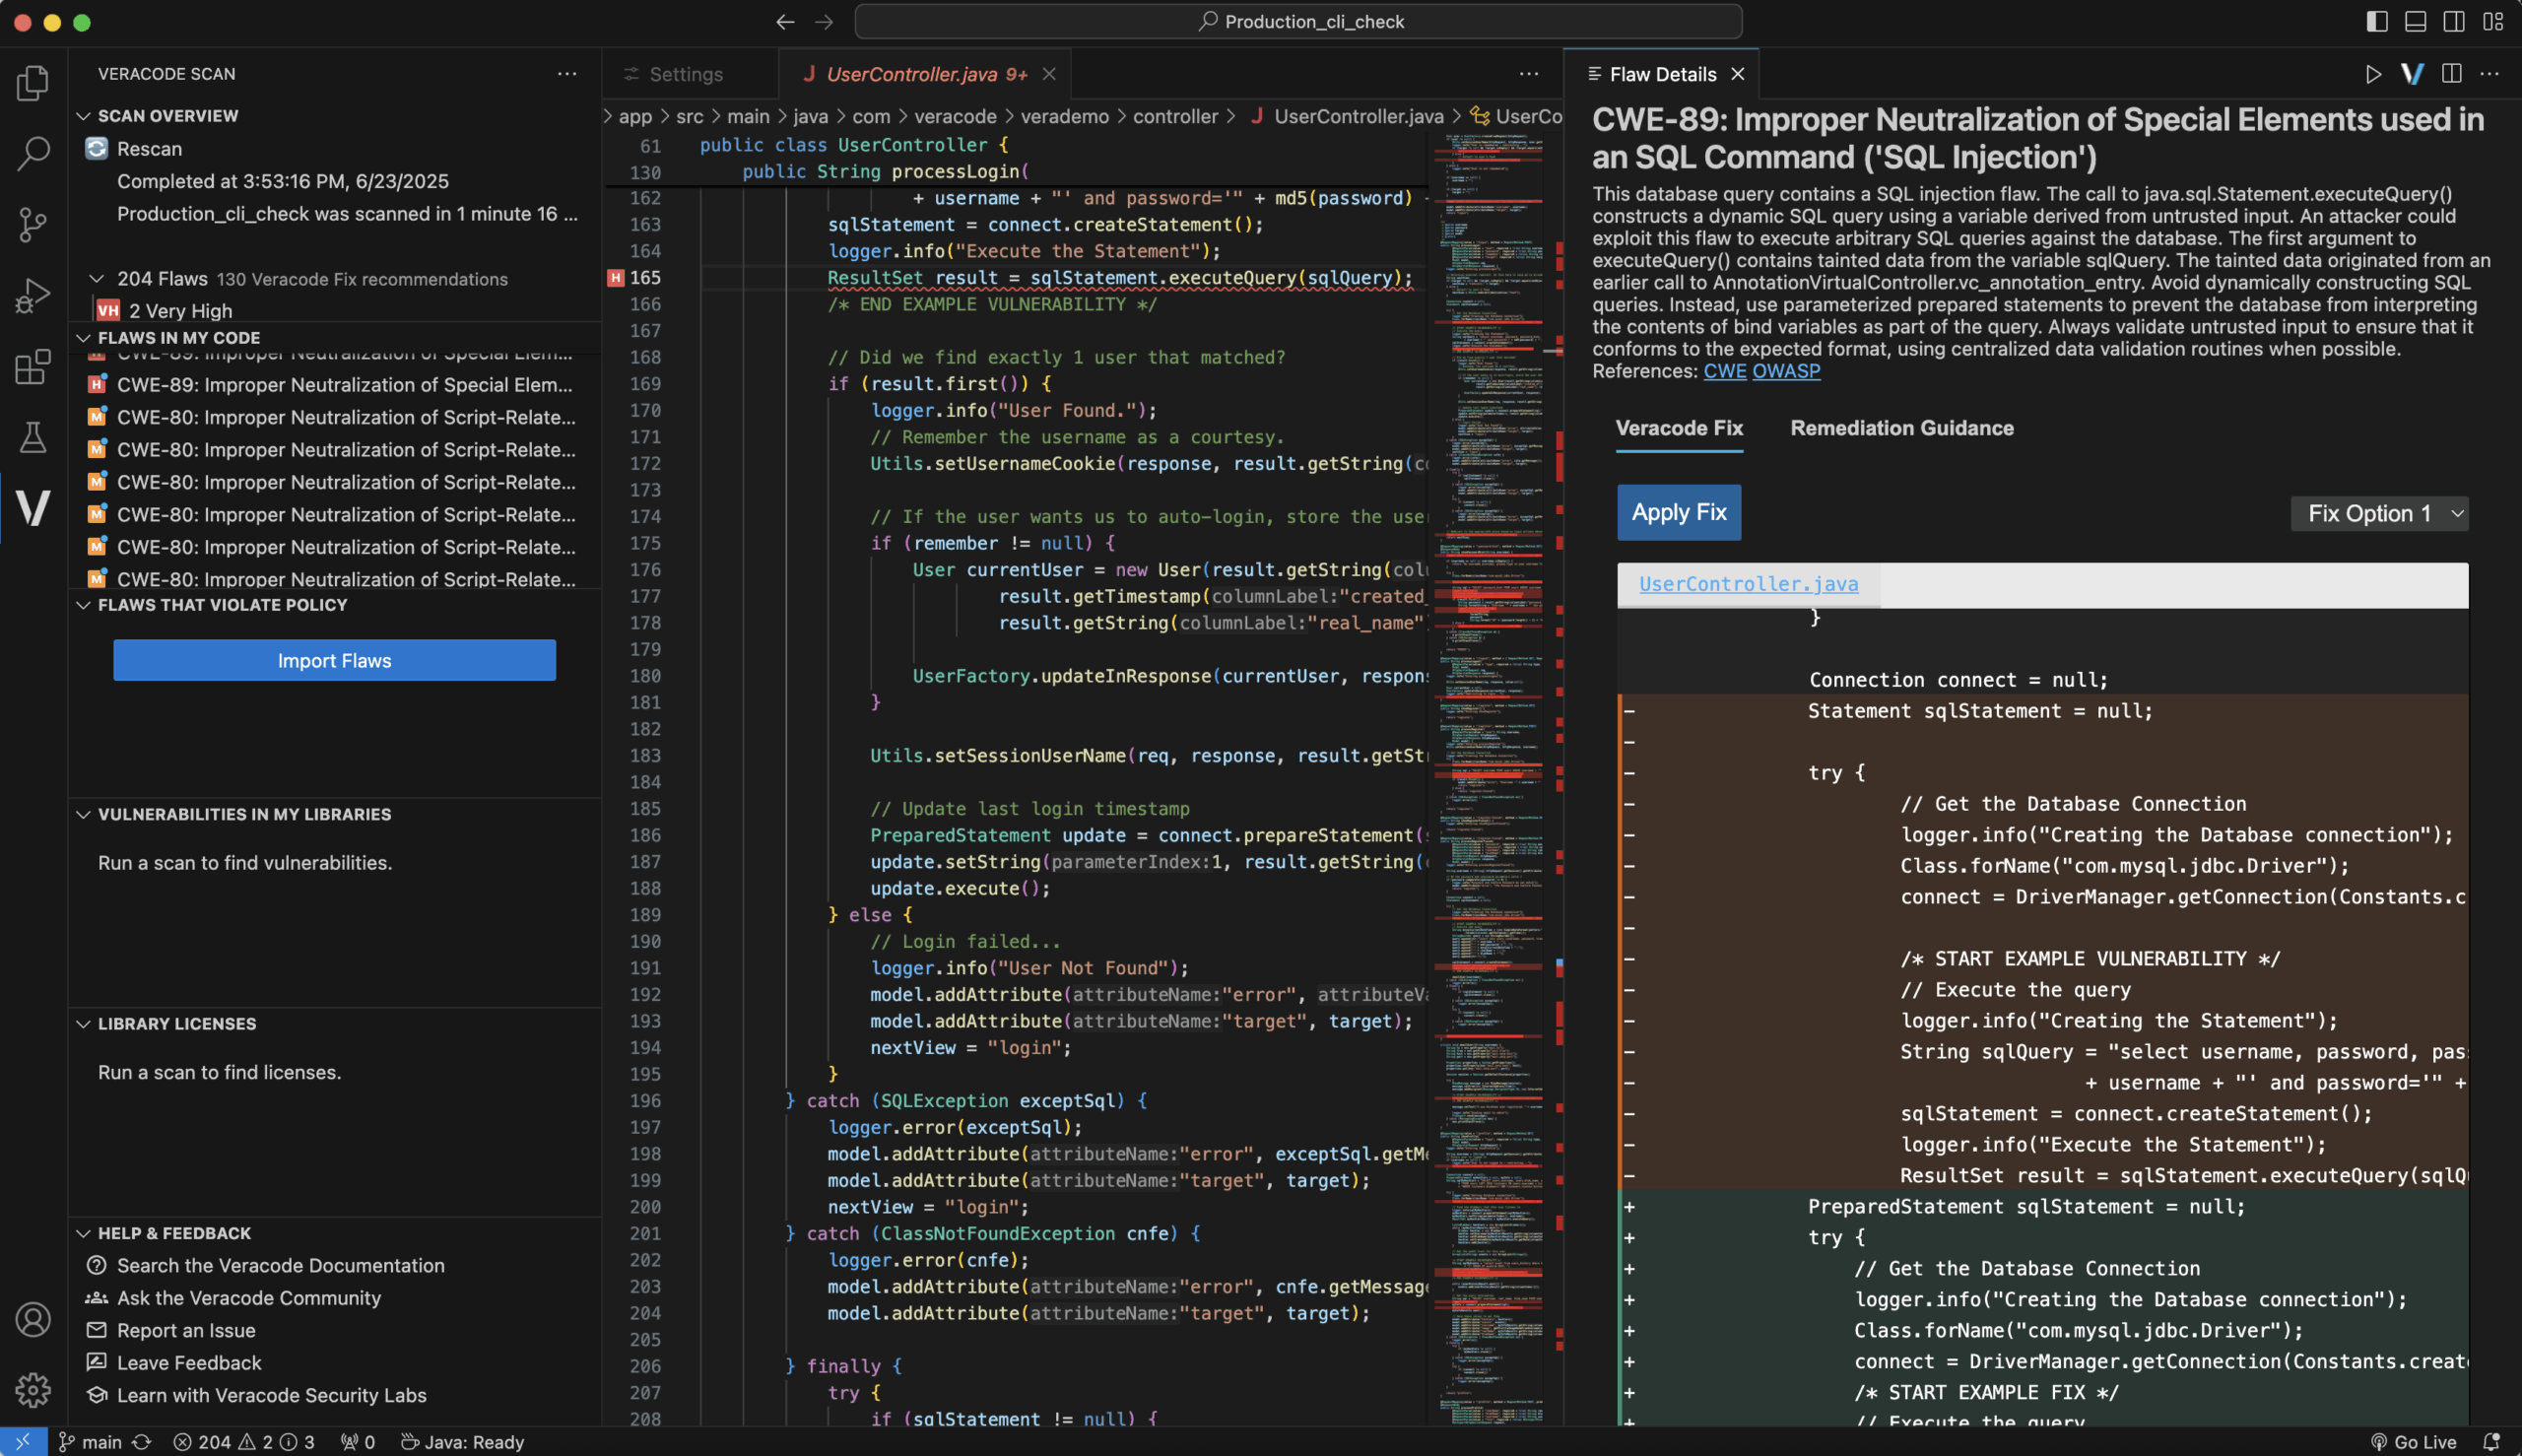Image resolution: width=2522 pixels, height=1456 pixels.
Task: Toggle the secondary side bar layout icon
Action: tap(2453, 21)
